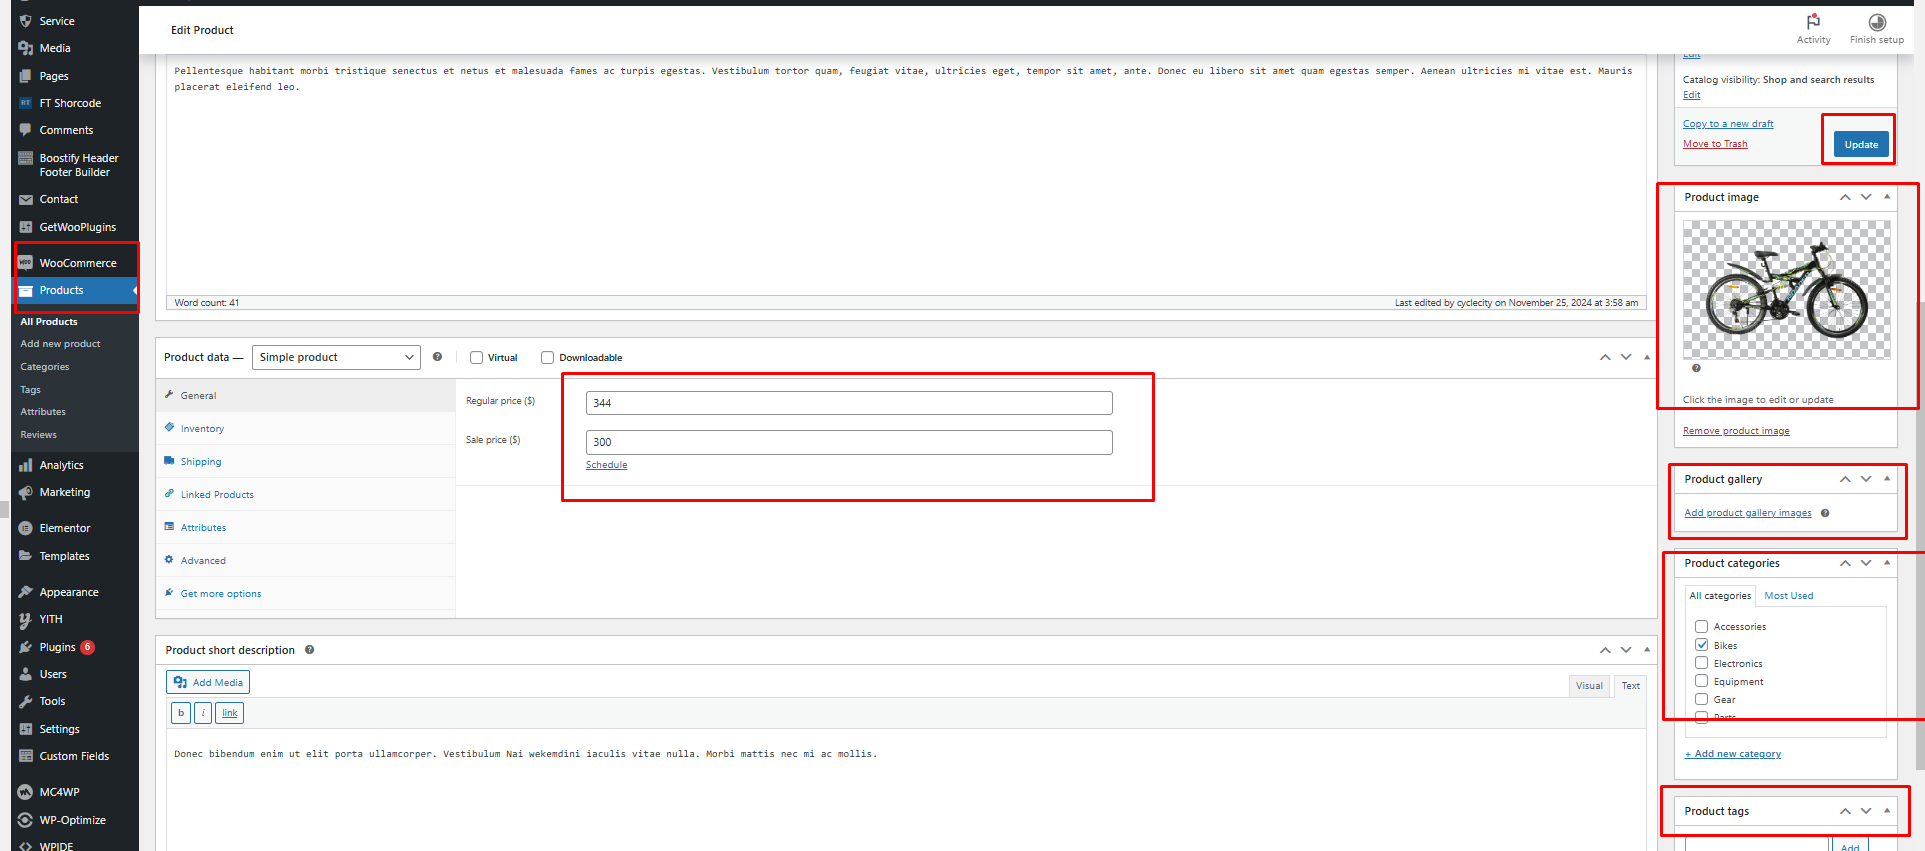Switch short description editor to Visual
The image size is (1925, 851).
pos(1589,686)
